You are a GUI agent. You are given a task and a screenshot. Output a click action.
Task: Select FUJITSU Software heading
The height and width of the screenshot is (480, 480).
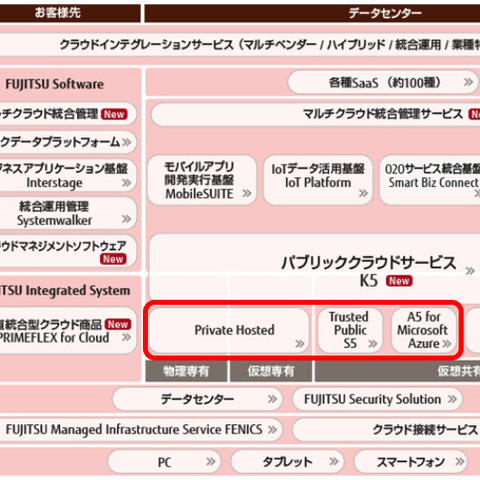coord(55,84)
